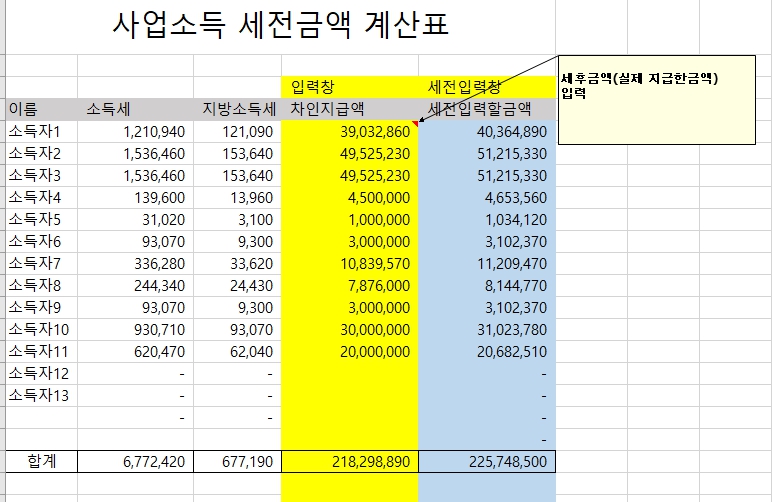Click the yellow input cell 10,839,570
The width and height of the screenshot is (772, 502).
[x=350, y=263]
